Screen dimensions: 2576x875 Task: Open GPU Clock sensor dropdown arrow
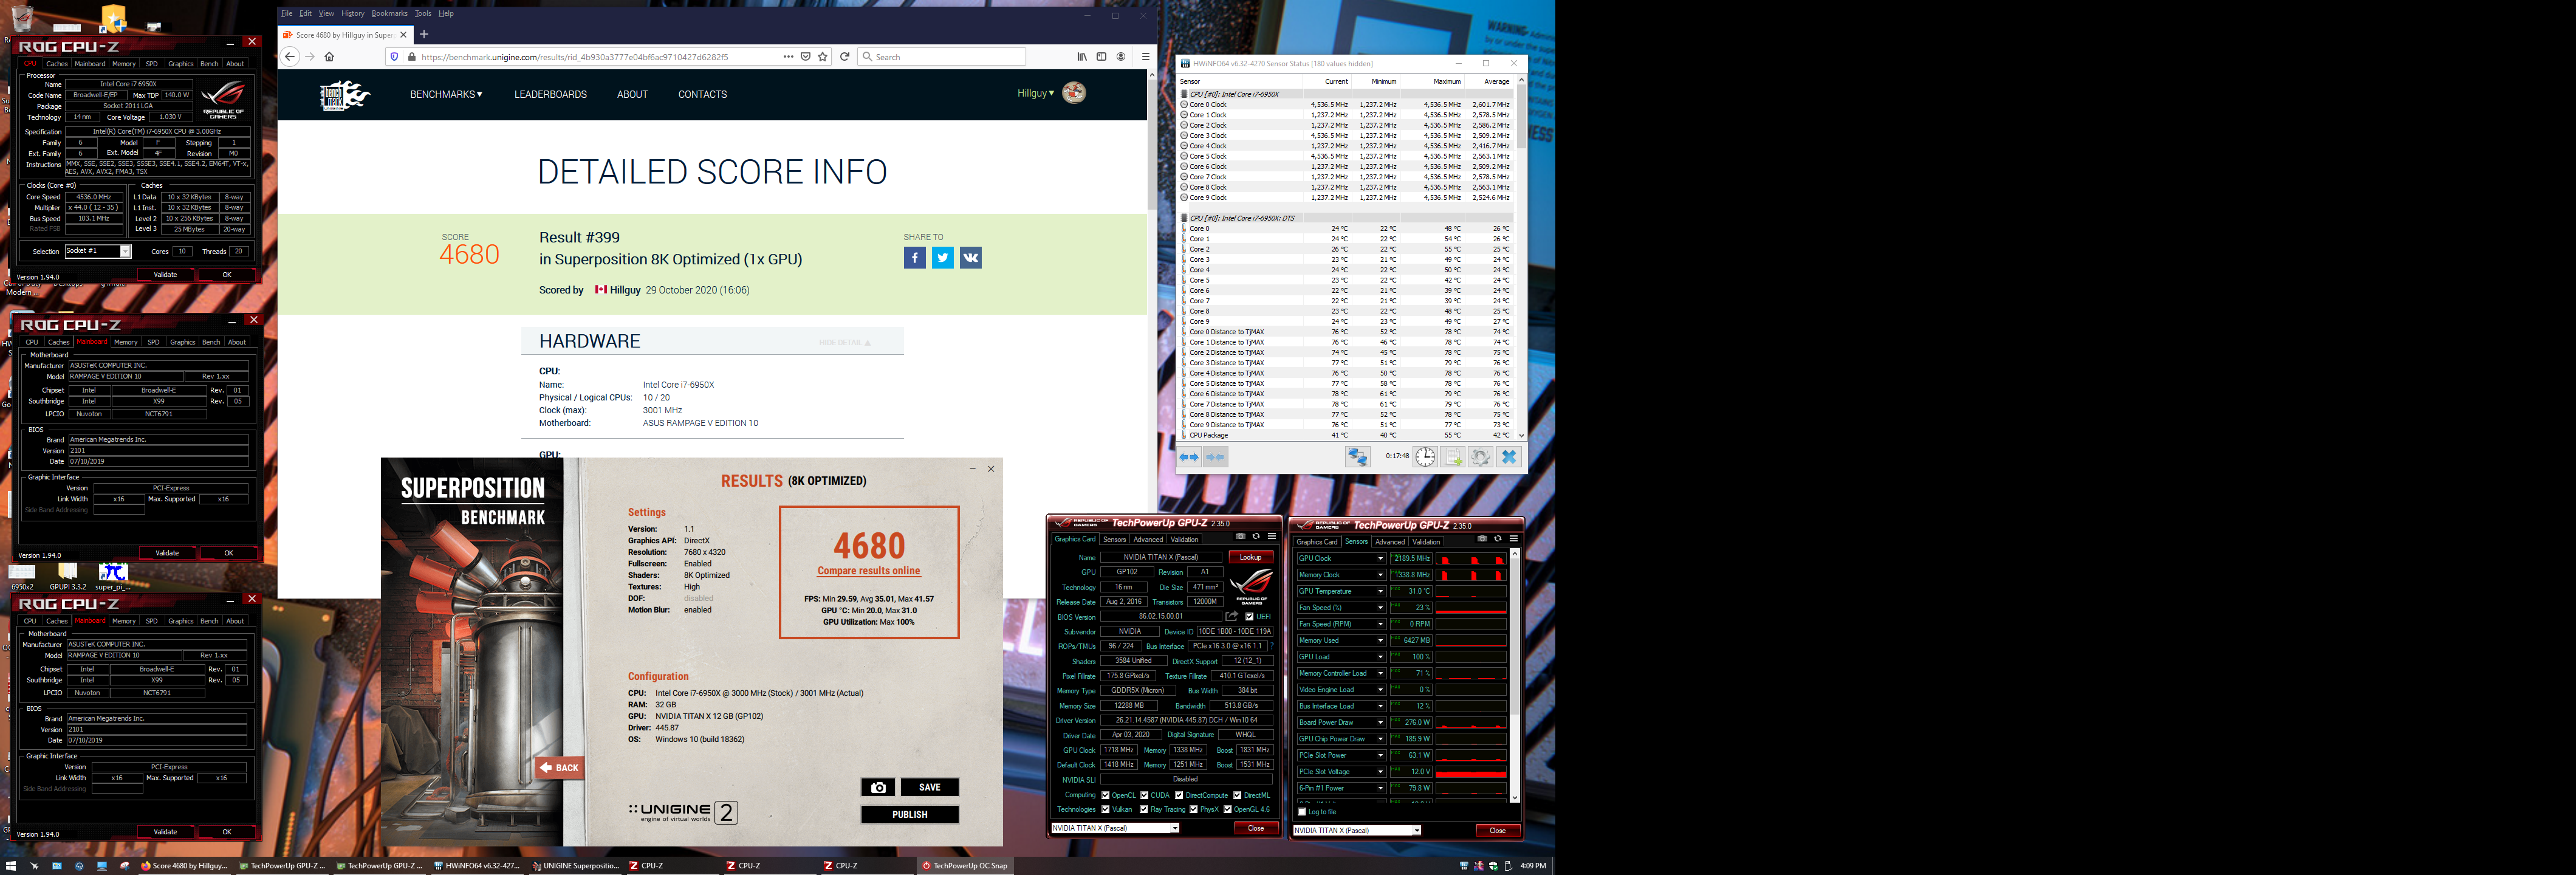(x=1380, y=559)
